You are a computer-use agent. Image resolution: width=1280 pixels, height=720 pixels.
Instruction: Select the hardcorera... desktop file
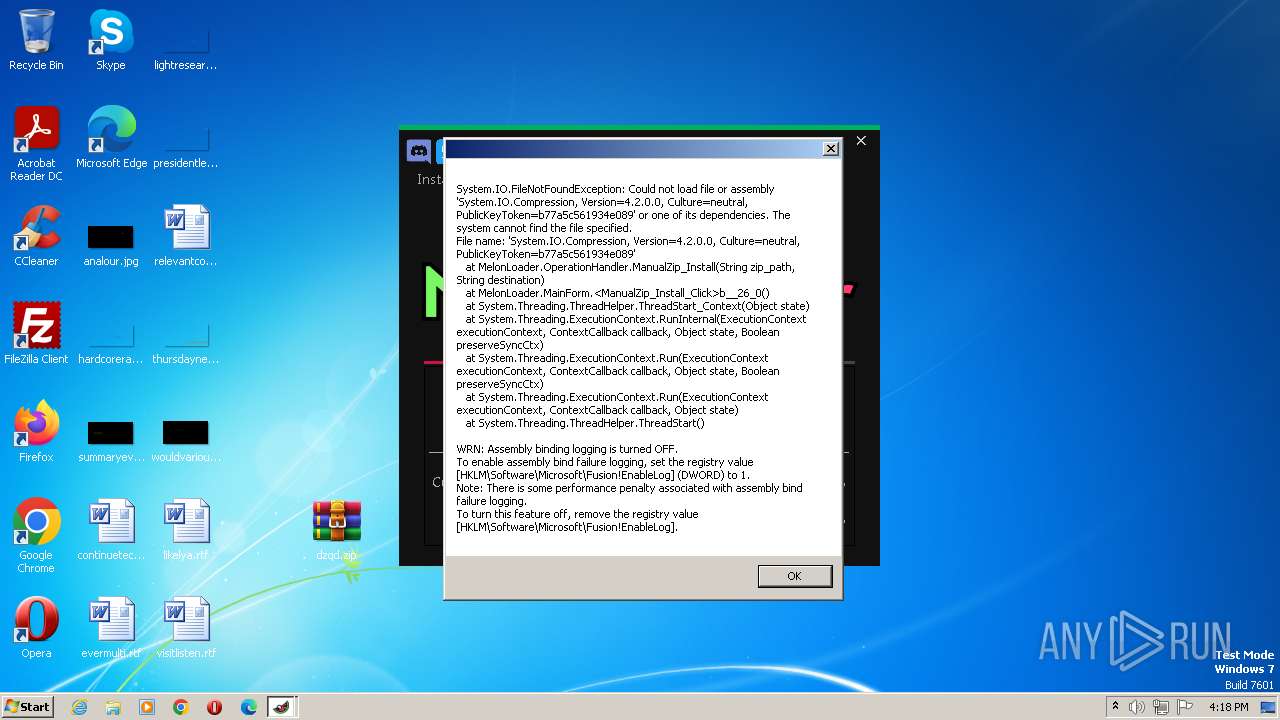coord(111,342)
